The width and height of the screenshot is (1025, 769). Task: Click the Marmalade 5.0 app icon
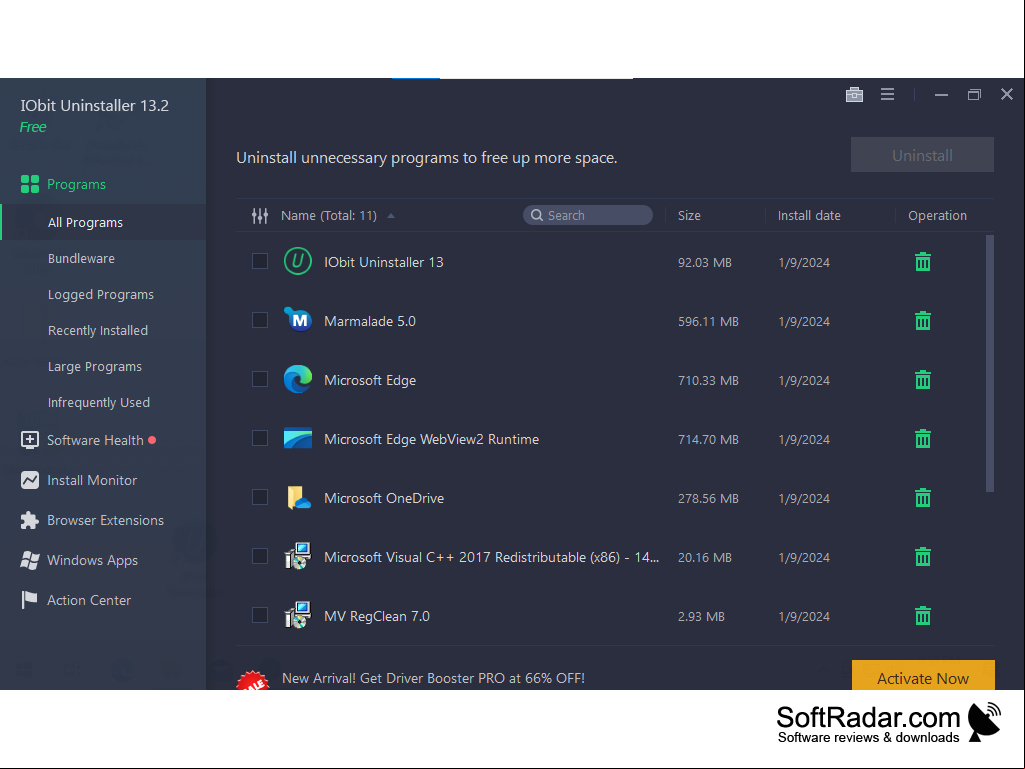coord(297,320)
